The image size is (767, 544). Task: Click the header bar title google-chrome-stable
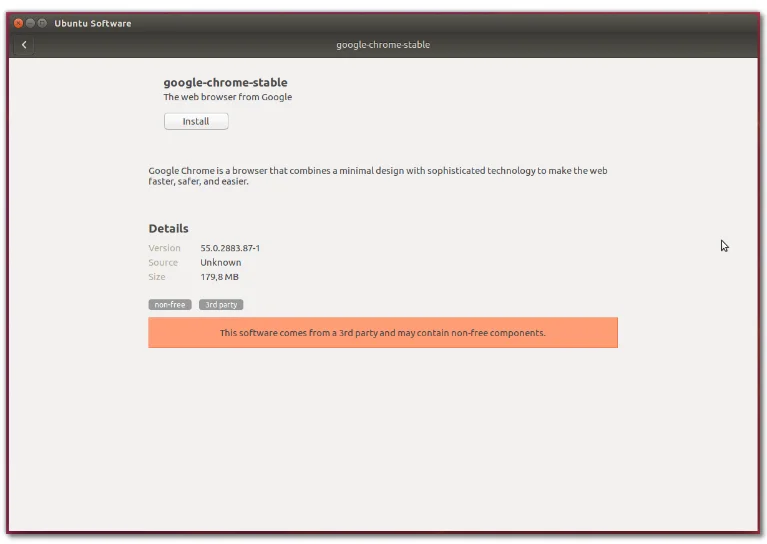coord(383,45)
